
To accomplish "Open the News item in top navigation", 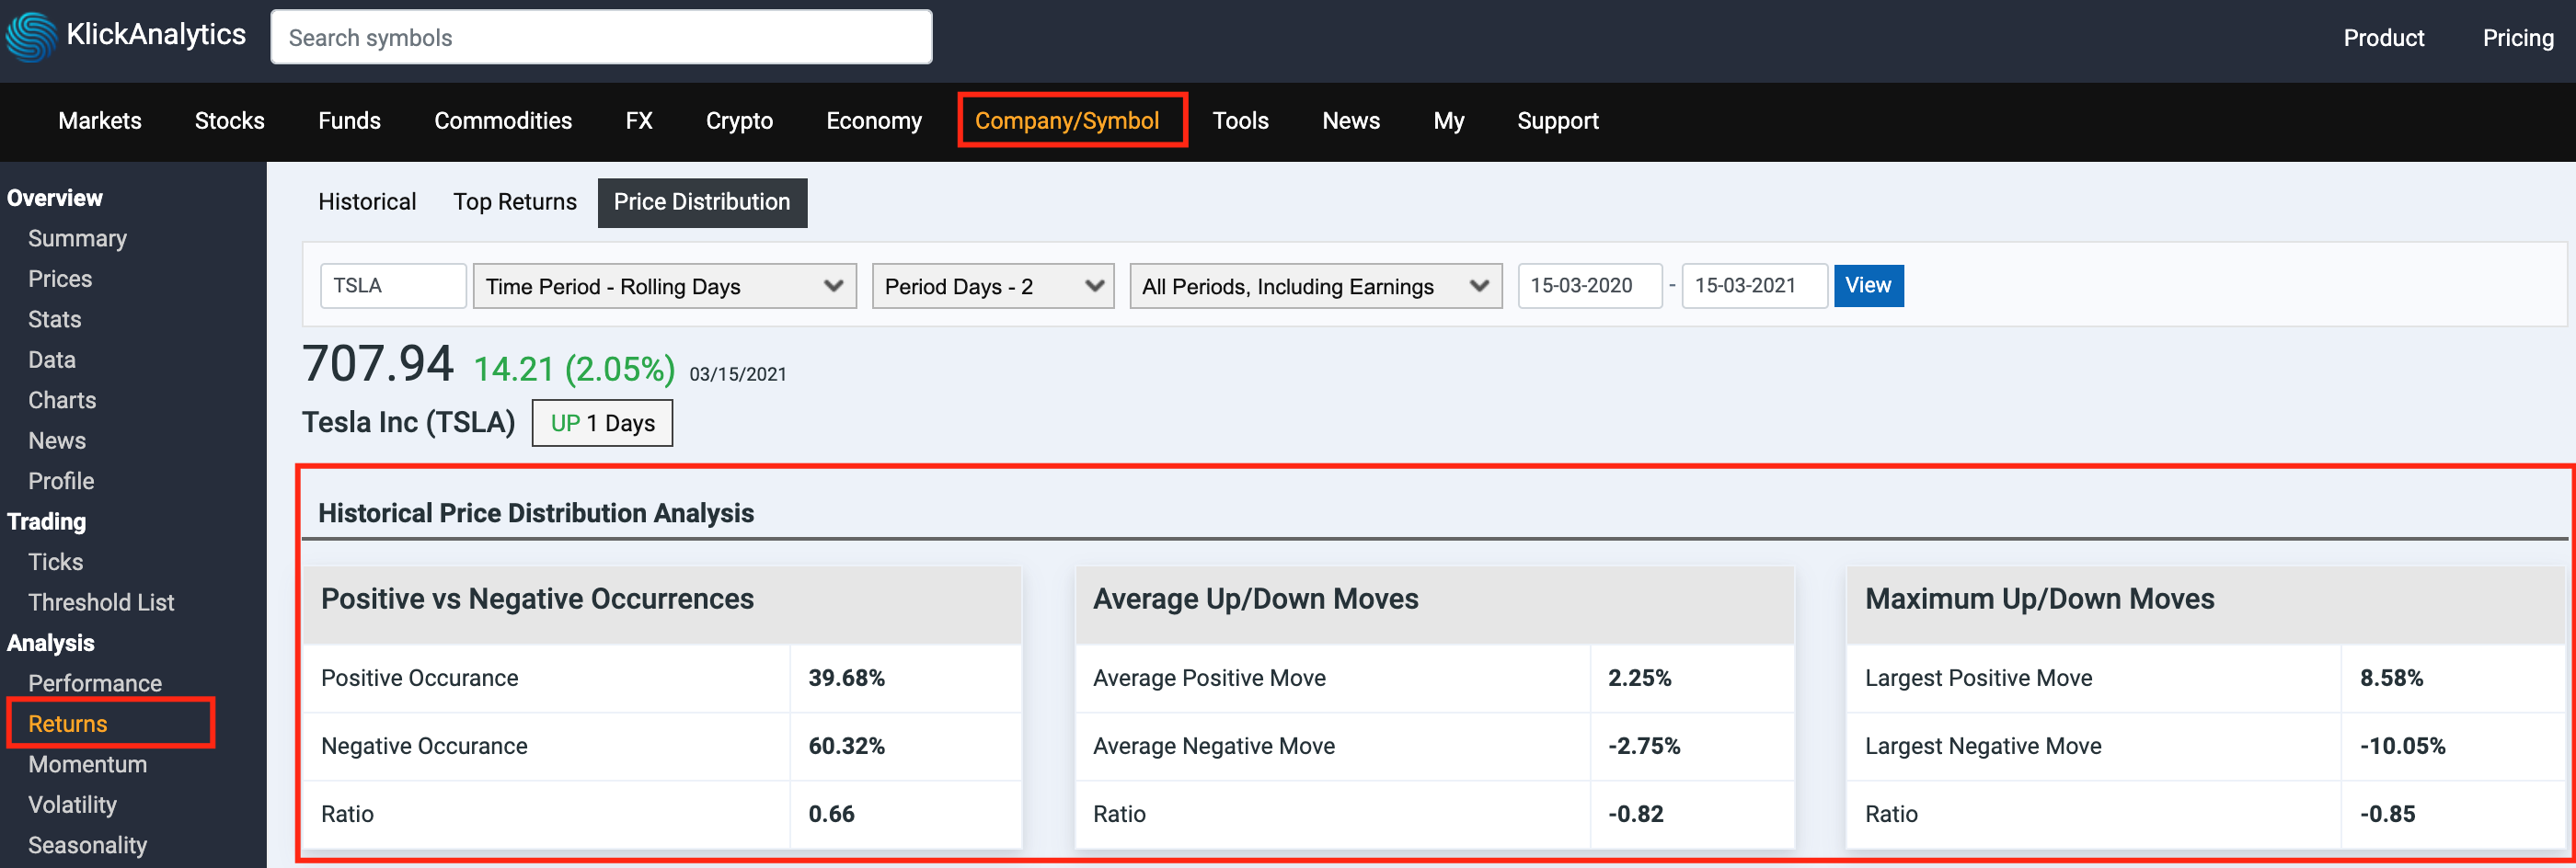I will tap(1350, 121).
